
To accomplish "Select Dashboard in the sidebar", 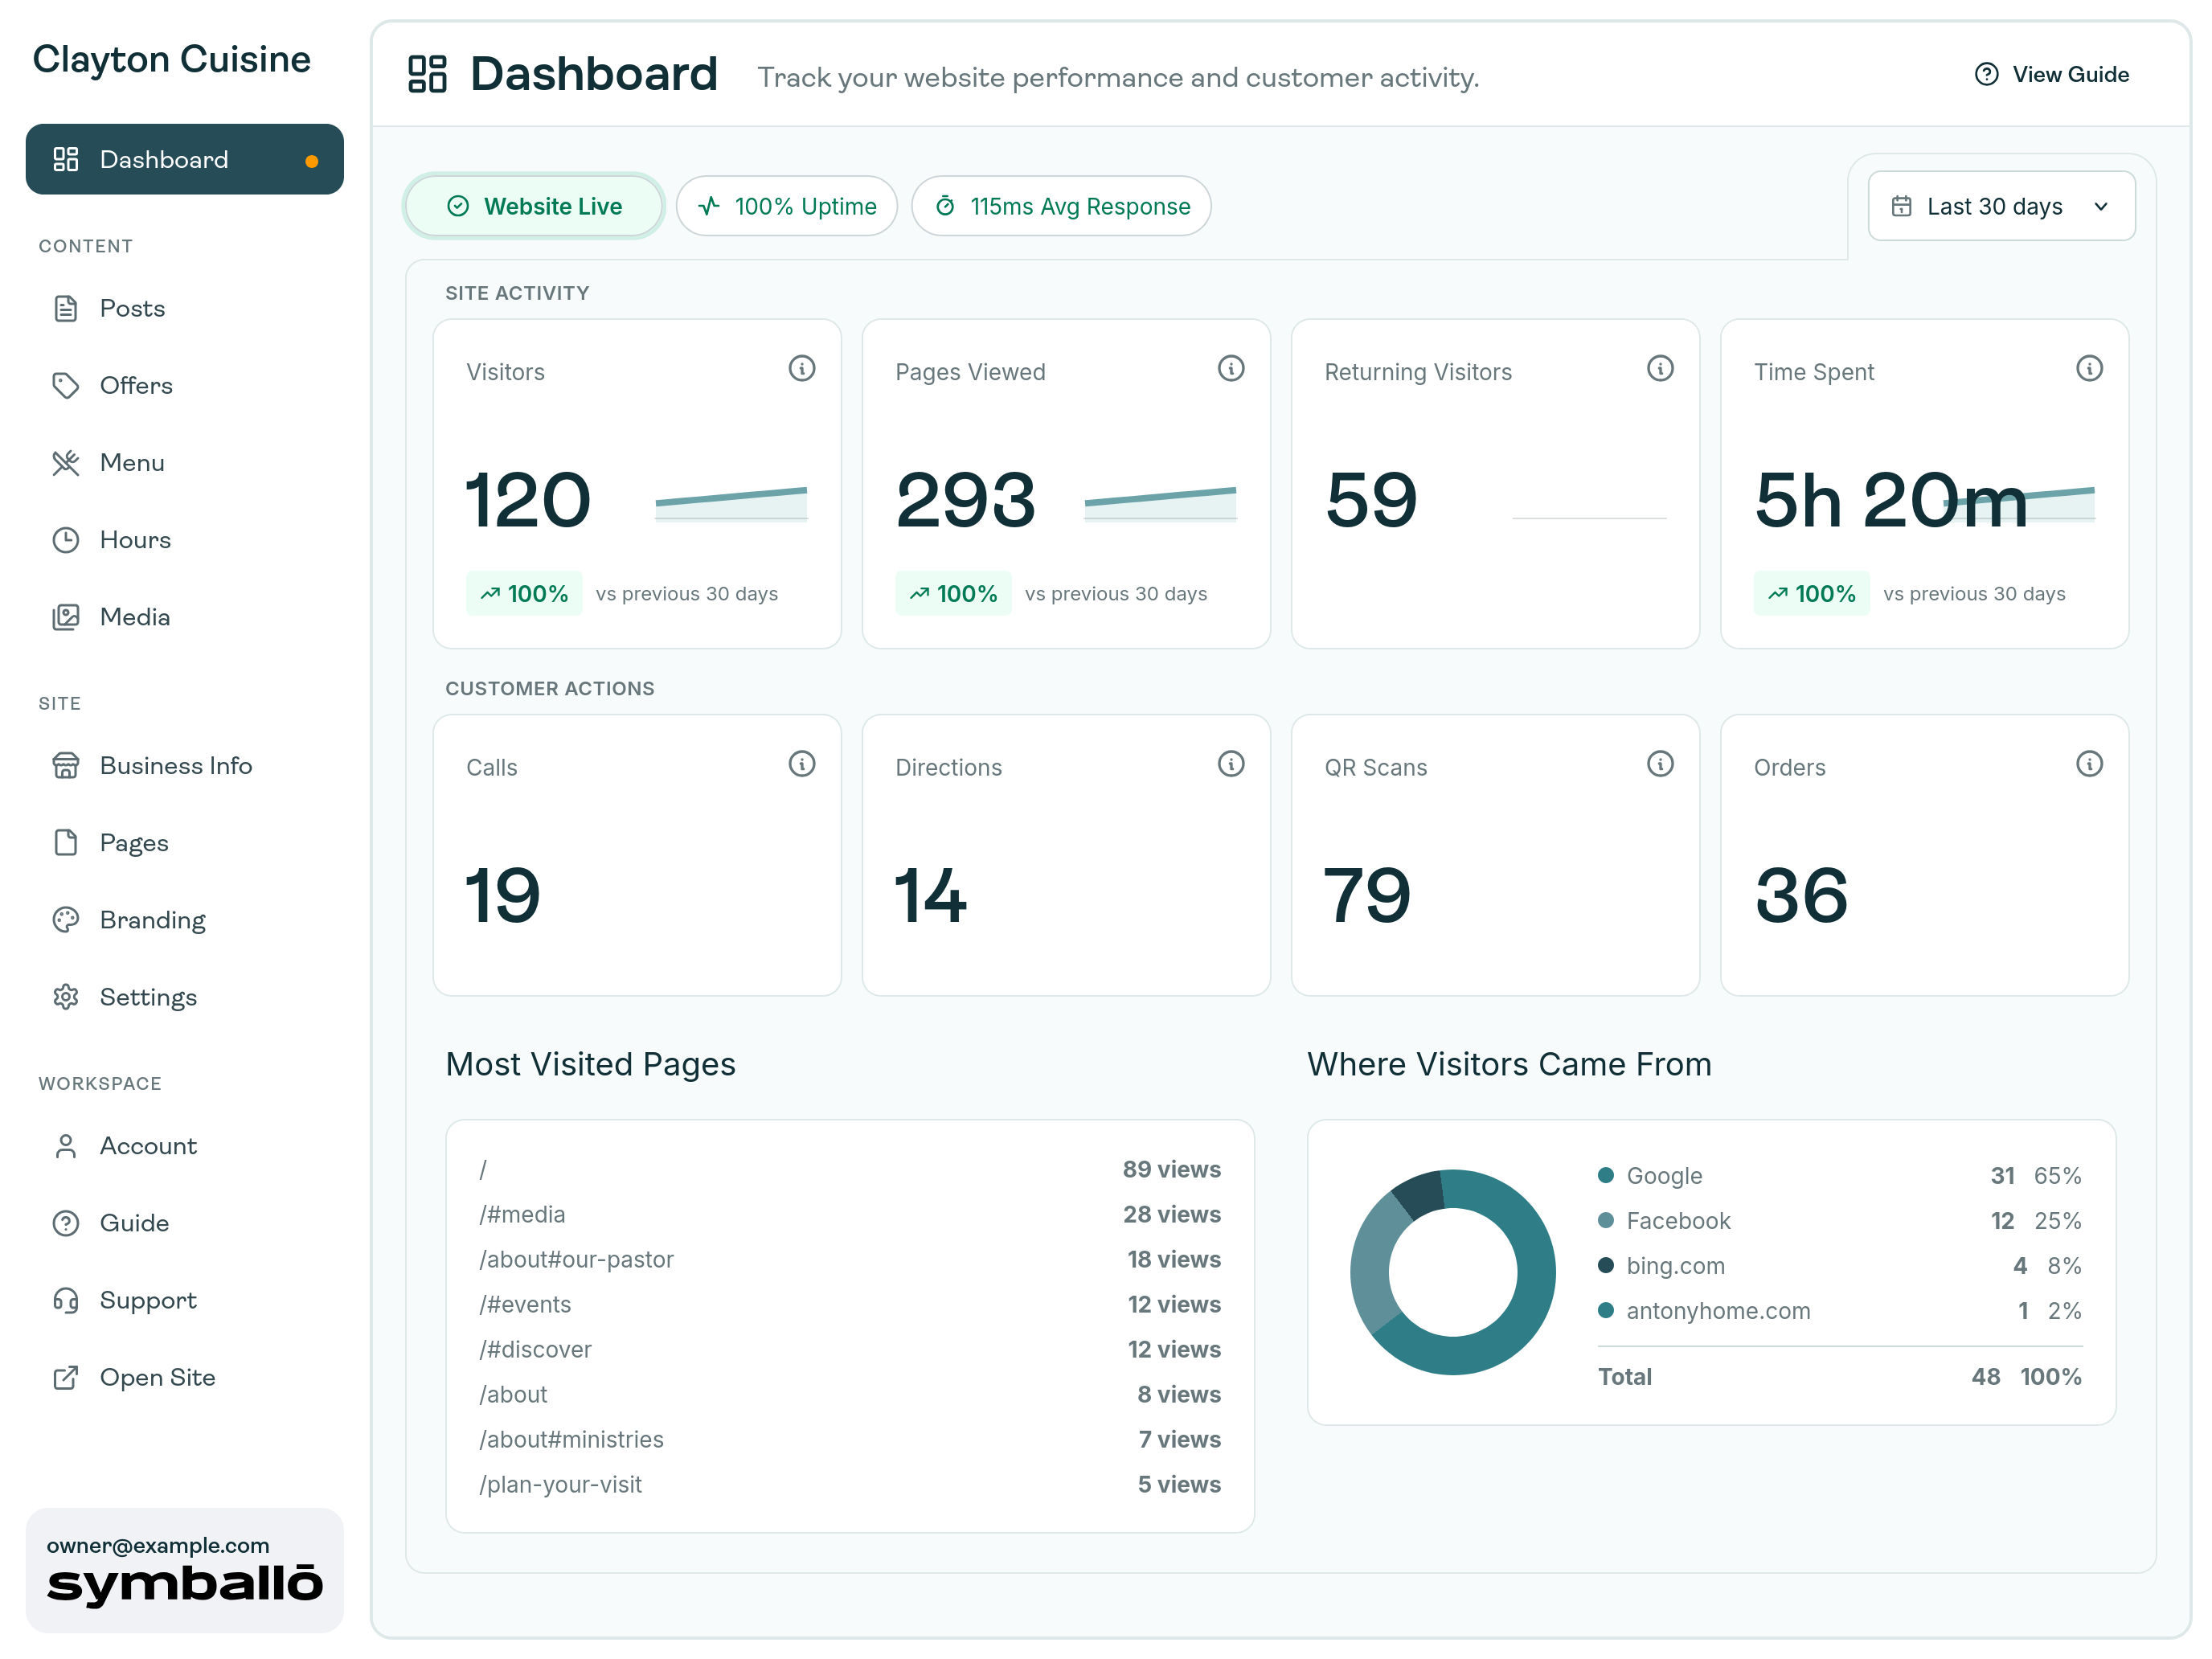I will click(x=185, y=159).
